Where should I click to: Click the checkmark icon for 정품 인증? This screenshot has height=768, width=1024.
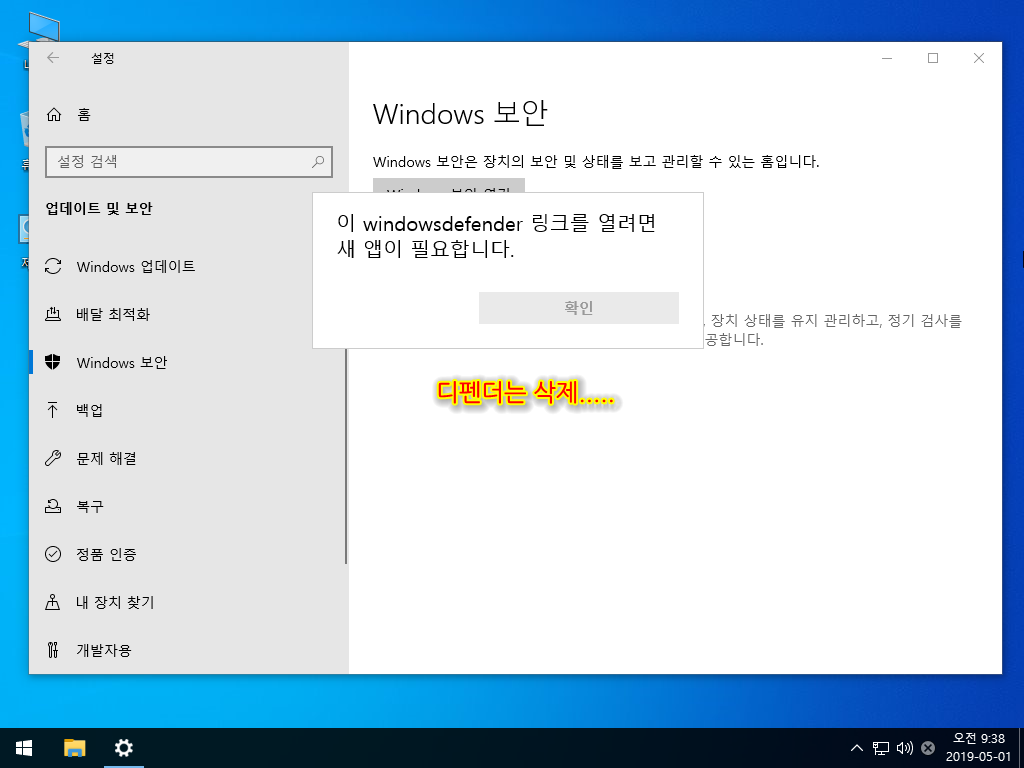click(53, 554)
